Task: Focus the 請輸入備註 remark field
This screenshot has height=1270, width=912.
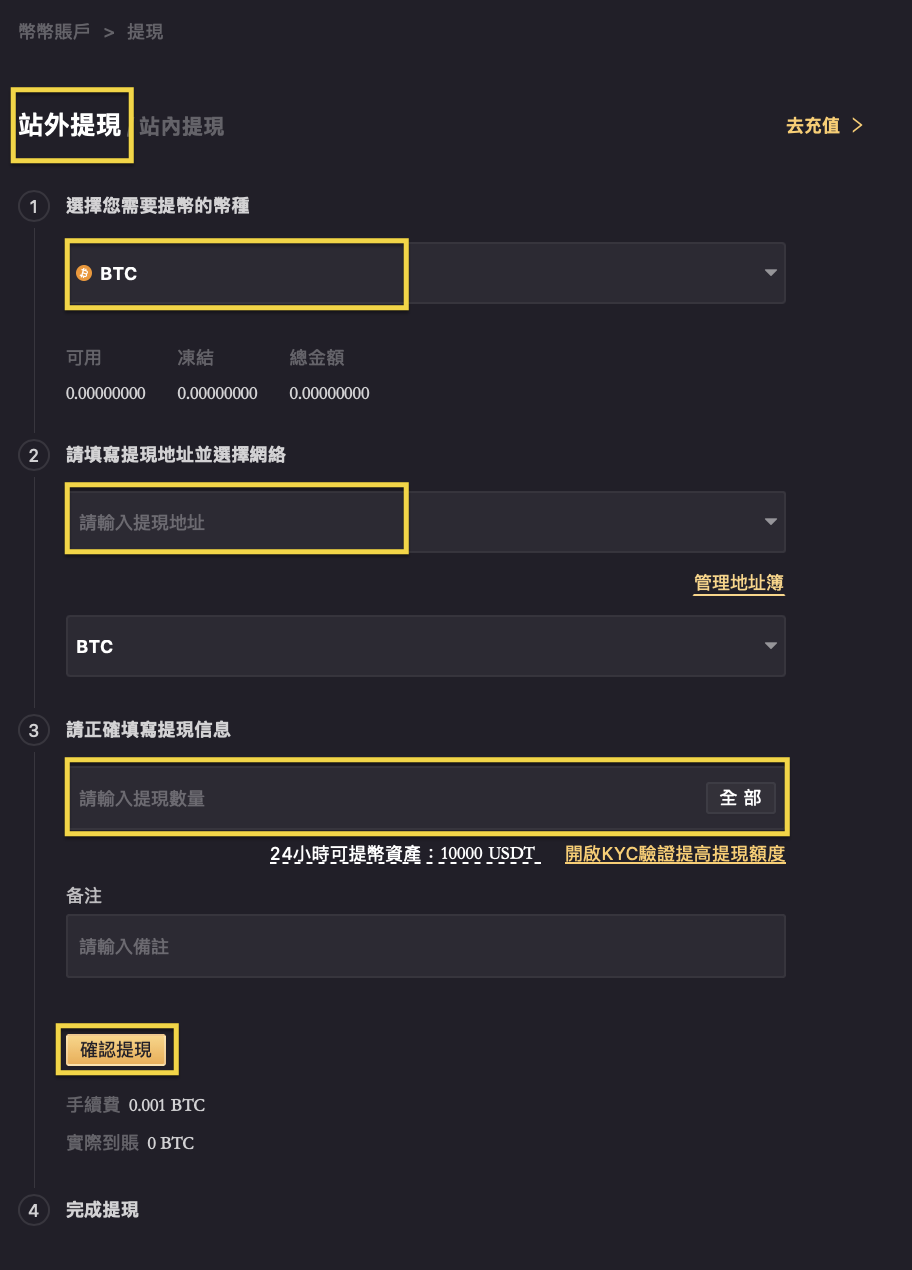Action: pos(425,946)
